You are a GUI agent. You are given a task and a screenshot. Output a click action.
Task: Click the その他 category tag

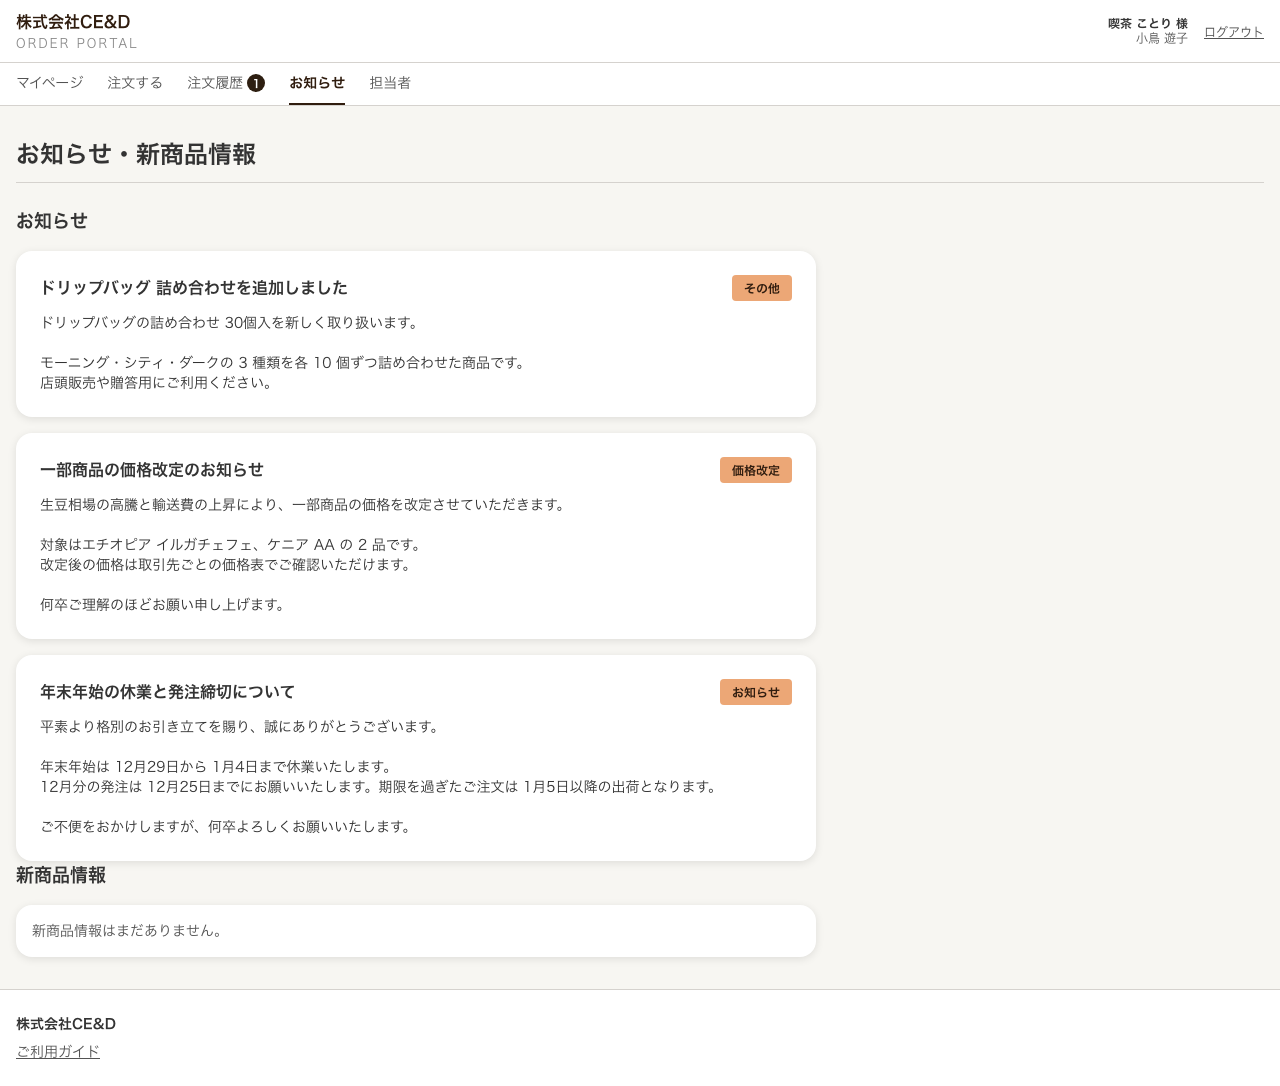(x=762, y=288)
